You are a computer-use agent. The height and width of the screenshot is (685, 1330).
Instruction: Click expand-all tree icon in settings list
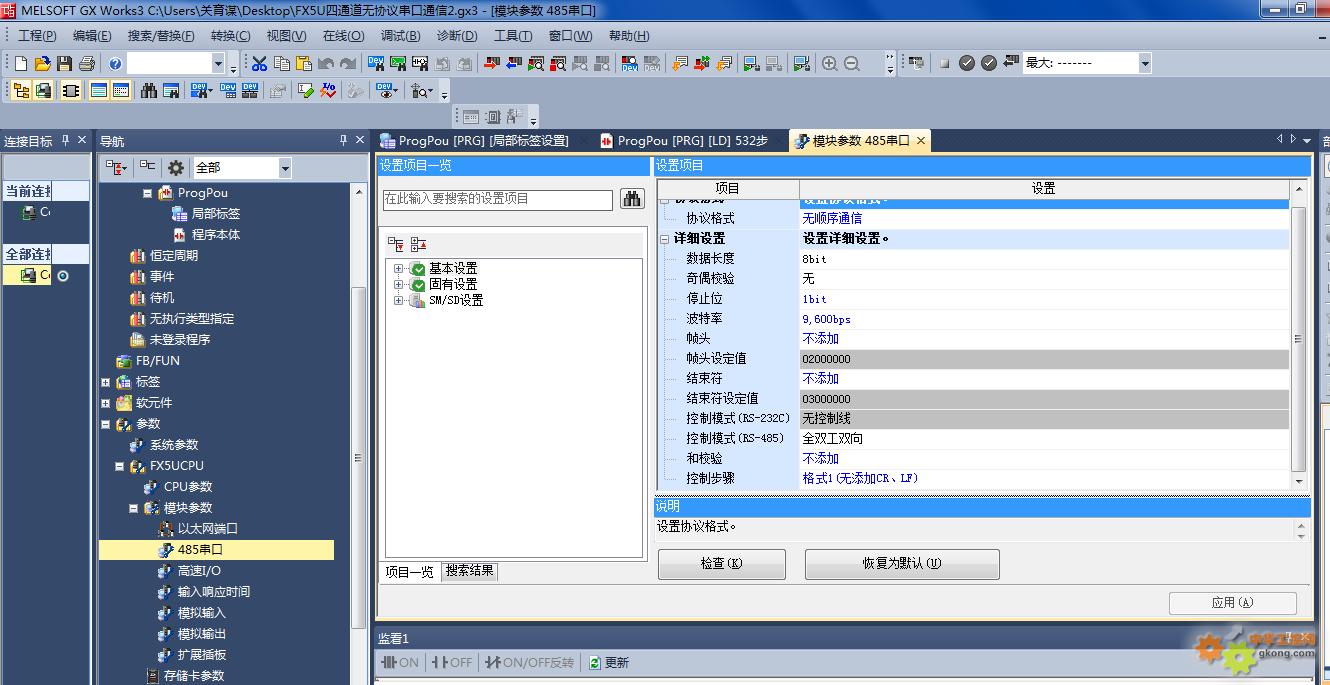(396, 243)
